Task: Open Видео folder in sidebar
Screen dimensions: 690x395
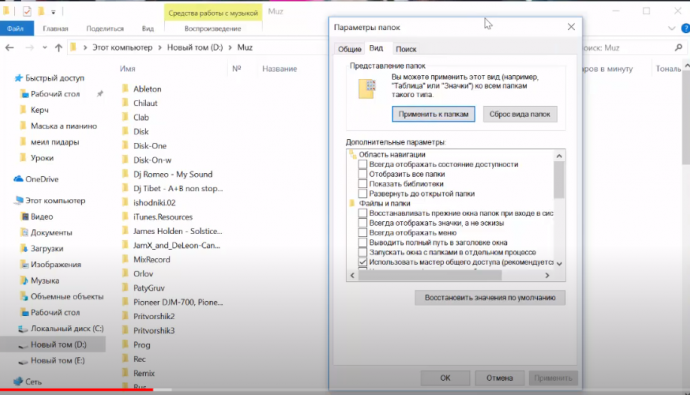Action: pos(37,216)
